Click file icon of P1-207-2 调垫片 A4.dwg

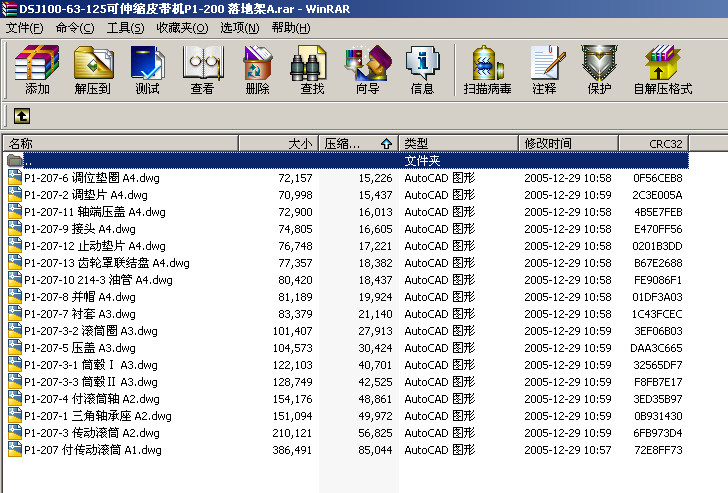[x=15, y=195]
